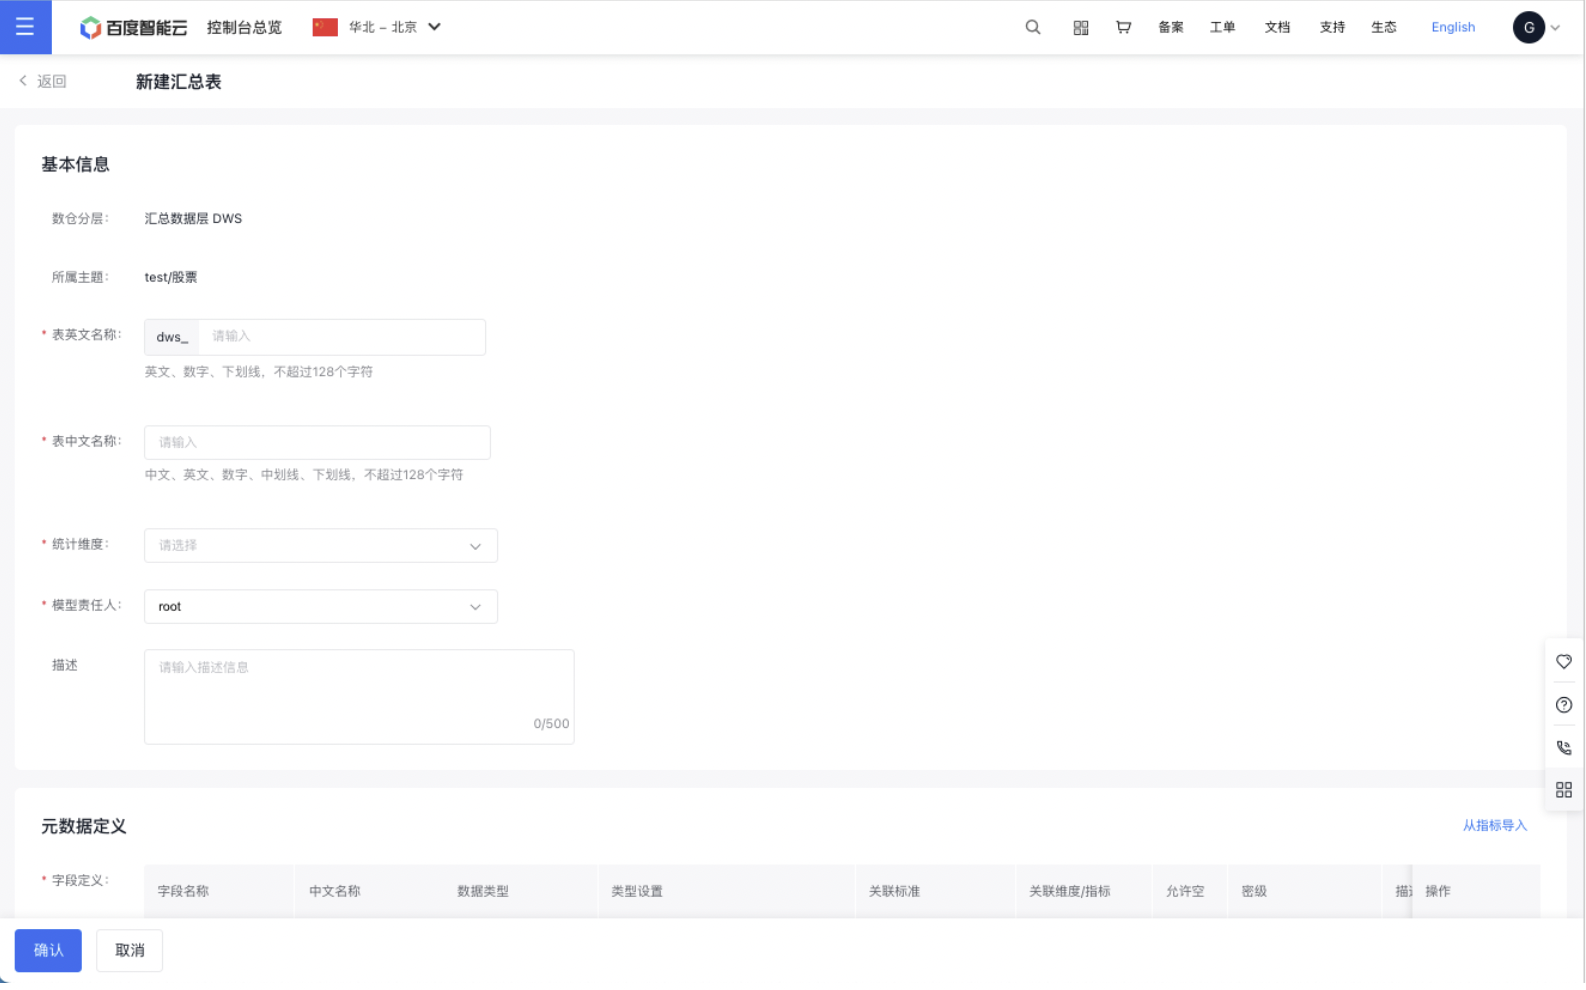The height and width of the screenshot is (990, 1586).
Task: Click the test/股票 theme value
Action: click(x=171, y=277)
